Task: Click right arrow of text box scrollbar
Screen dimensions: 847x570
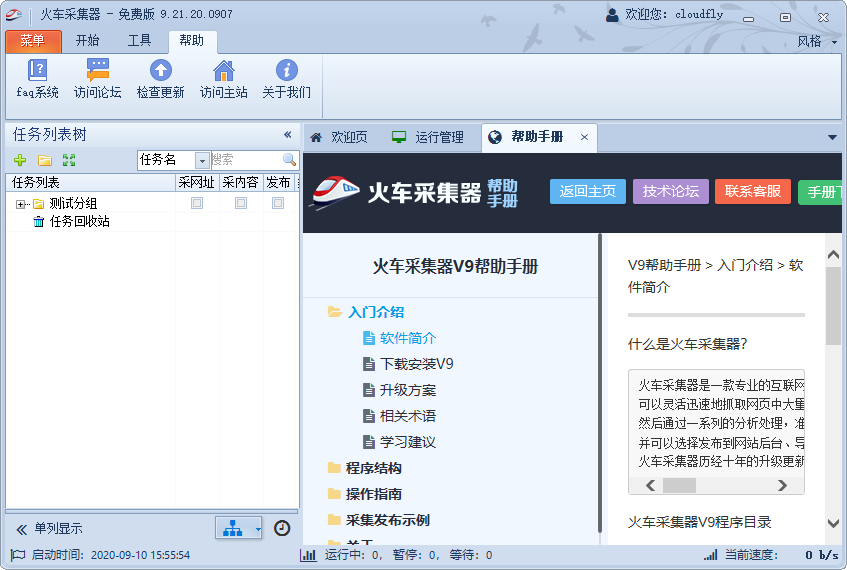Action: 782,485
